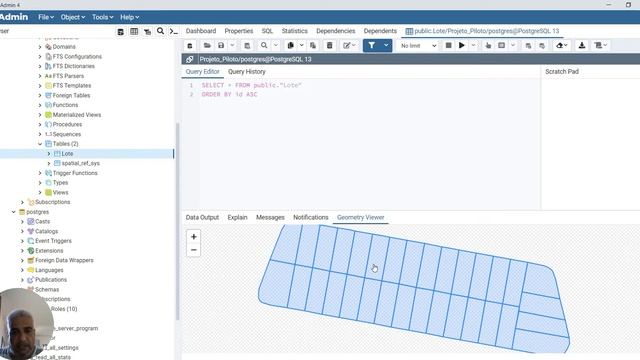This screenshot has height=360, width=640.
Task: Select the Foreign Data Wrappers tree item
Action: click(64, 260)
